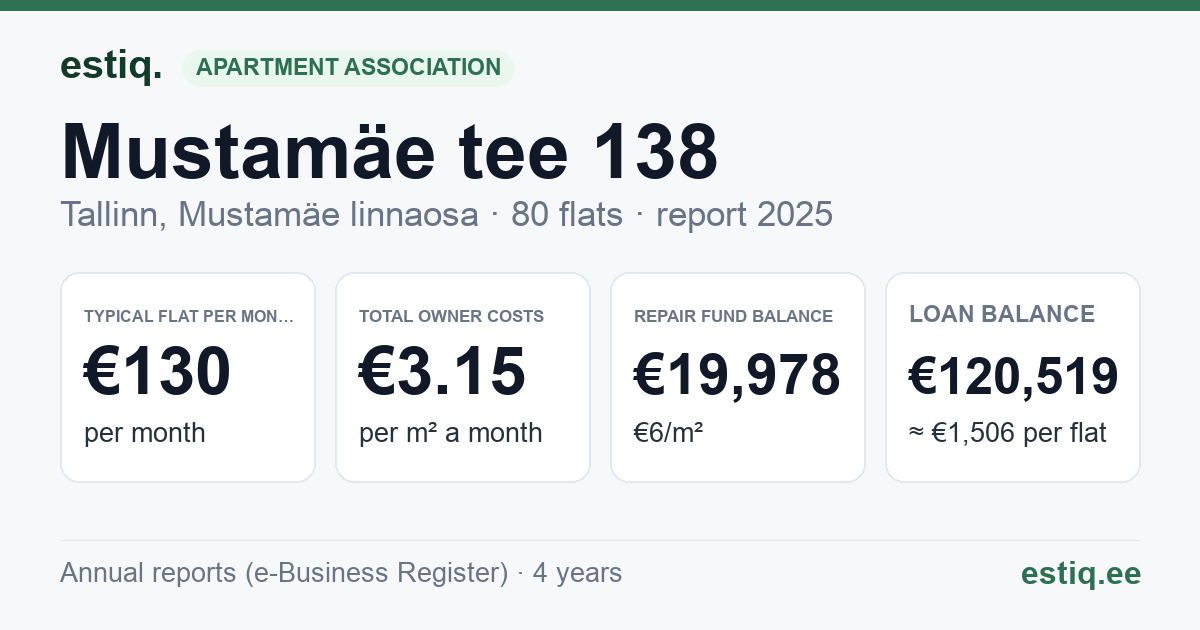
Task: Click the €6/m² caption
Action: click(668, 433)
